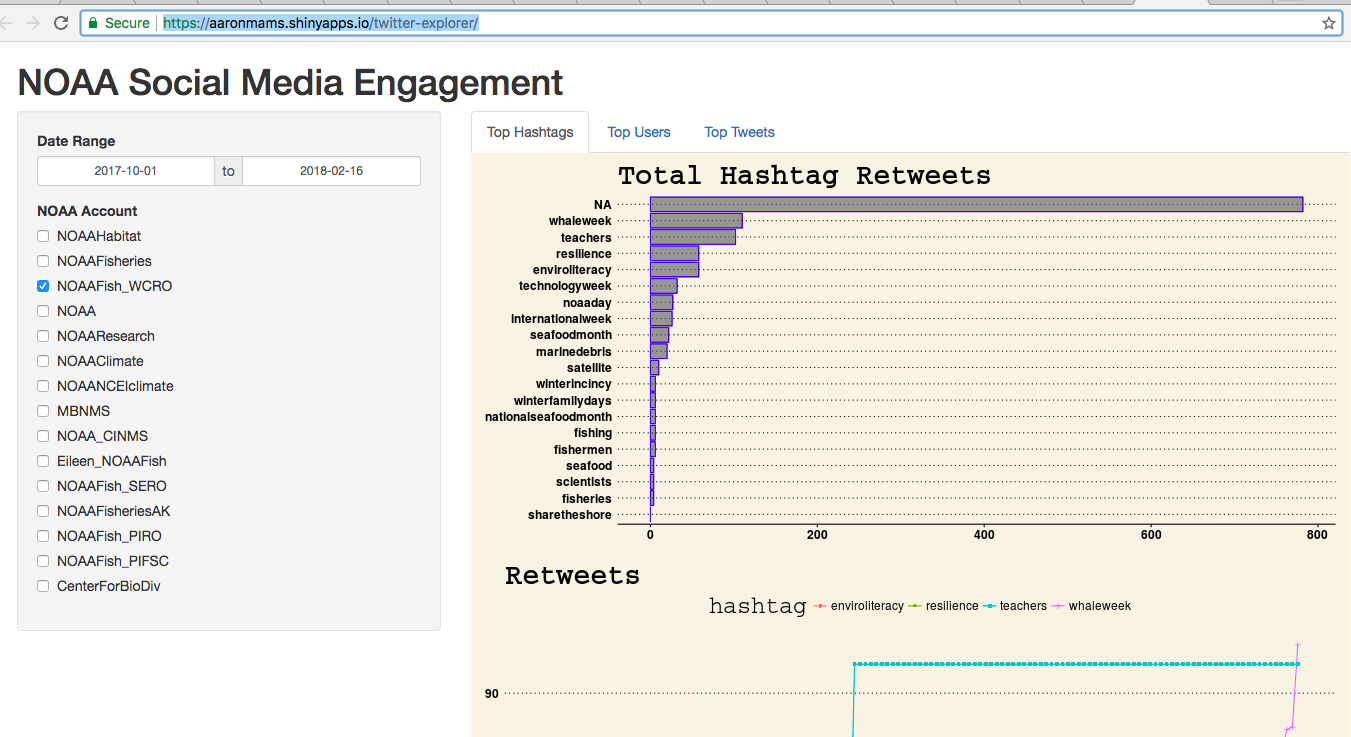Viewport: 1351px width, 737px height.
Task: Tick the NOAA account checkbox
Action: point(43,311)
